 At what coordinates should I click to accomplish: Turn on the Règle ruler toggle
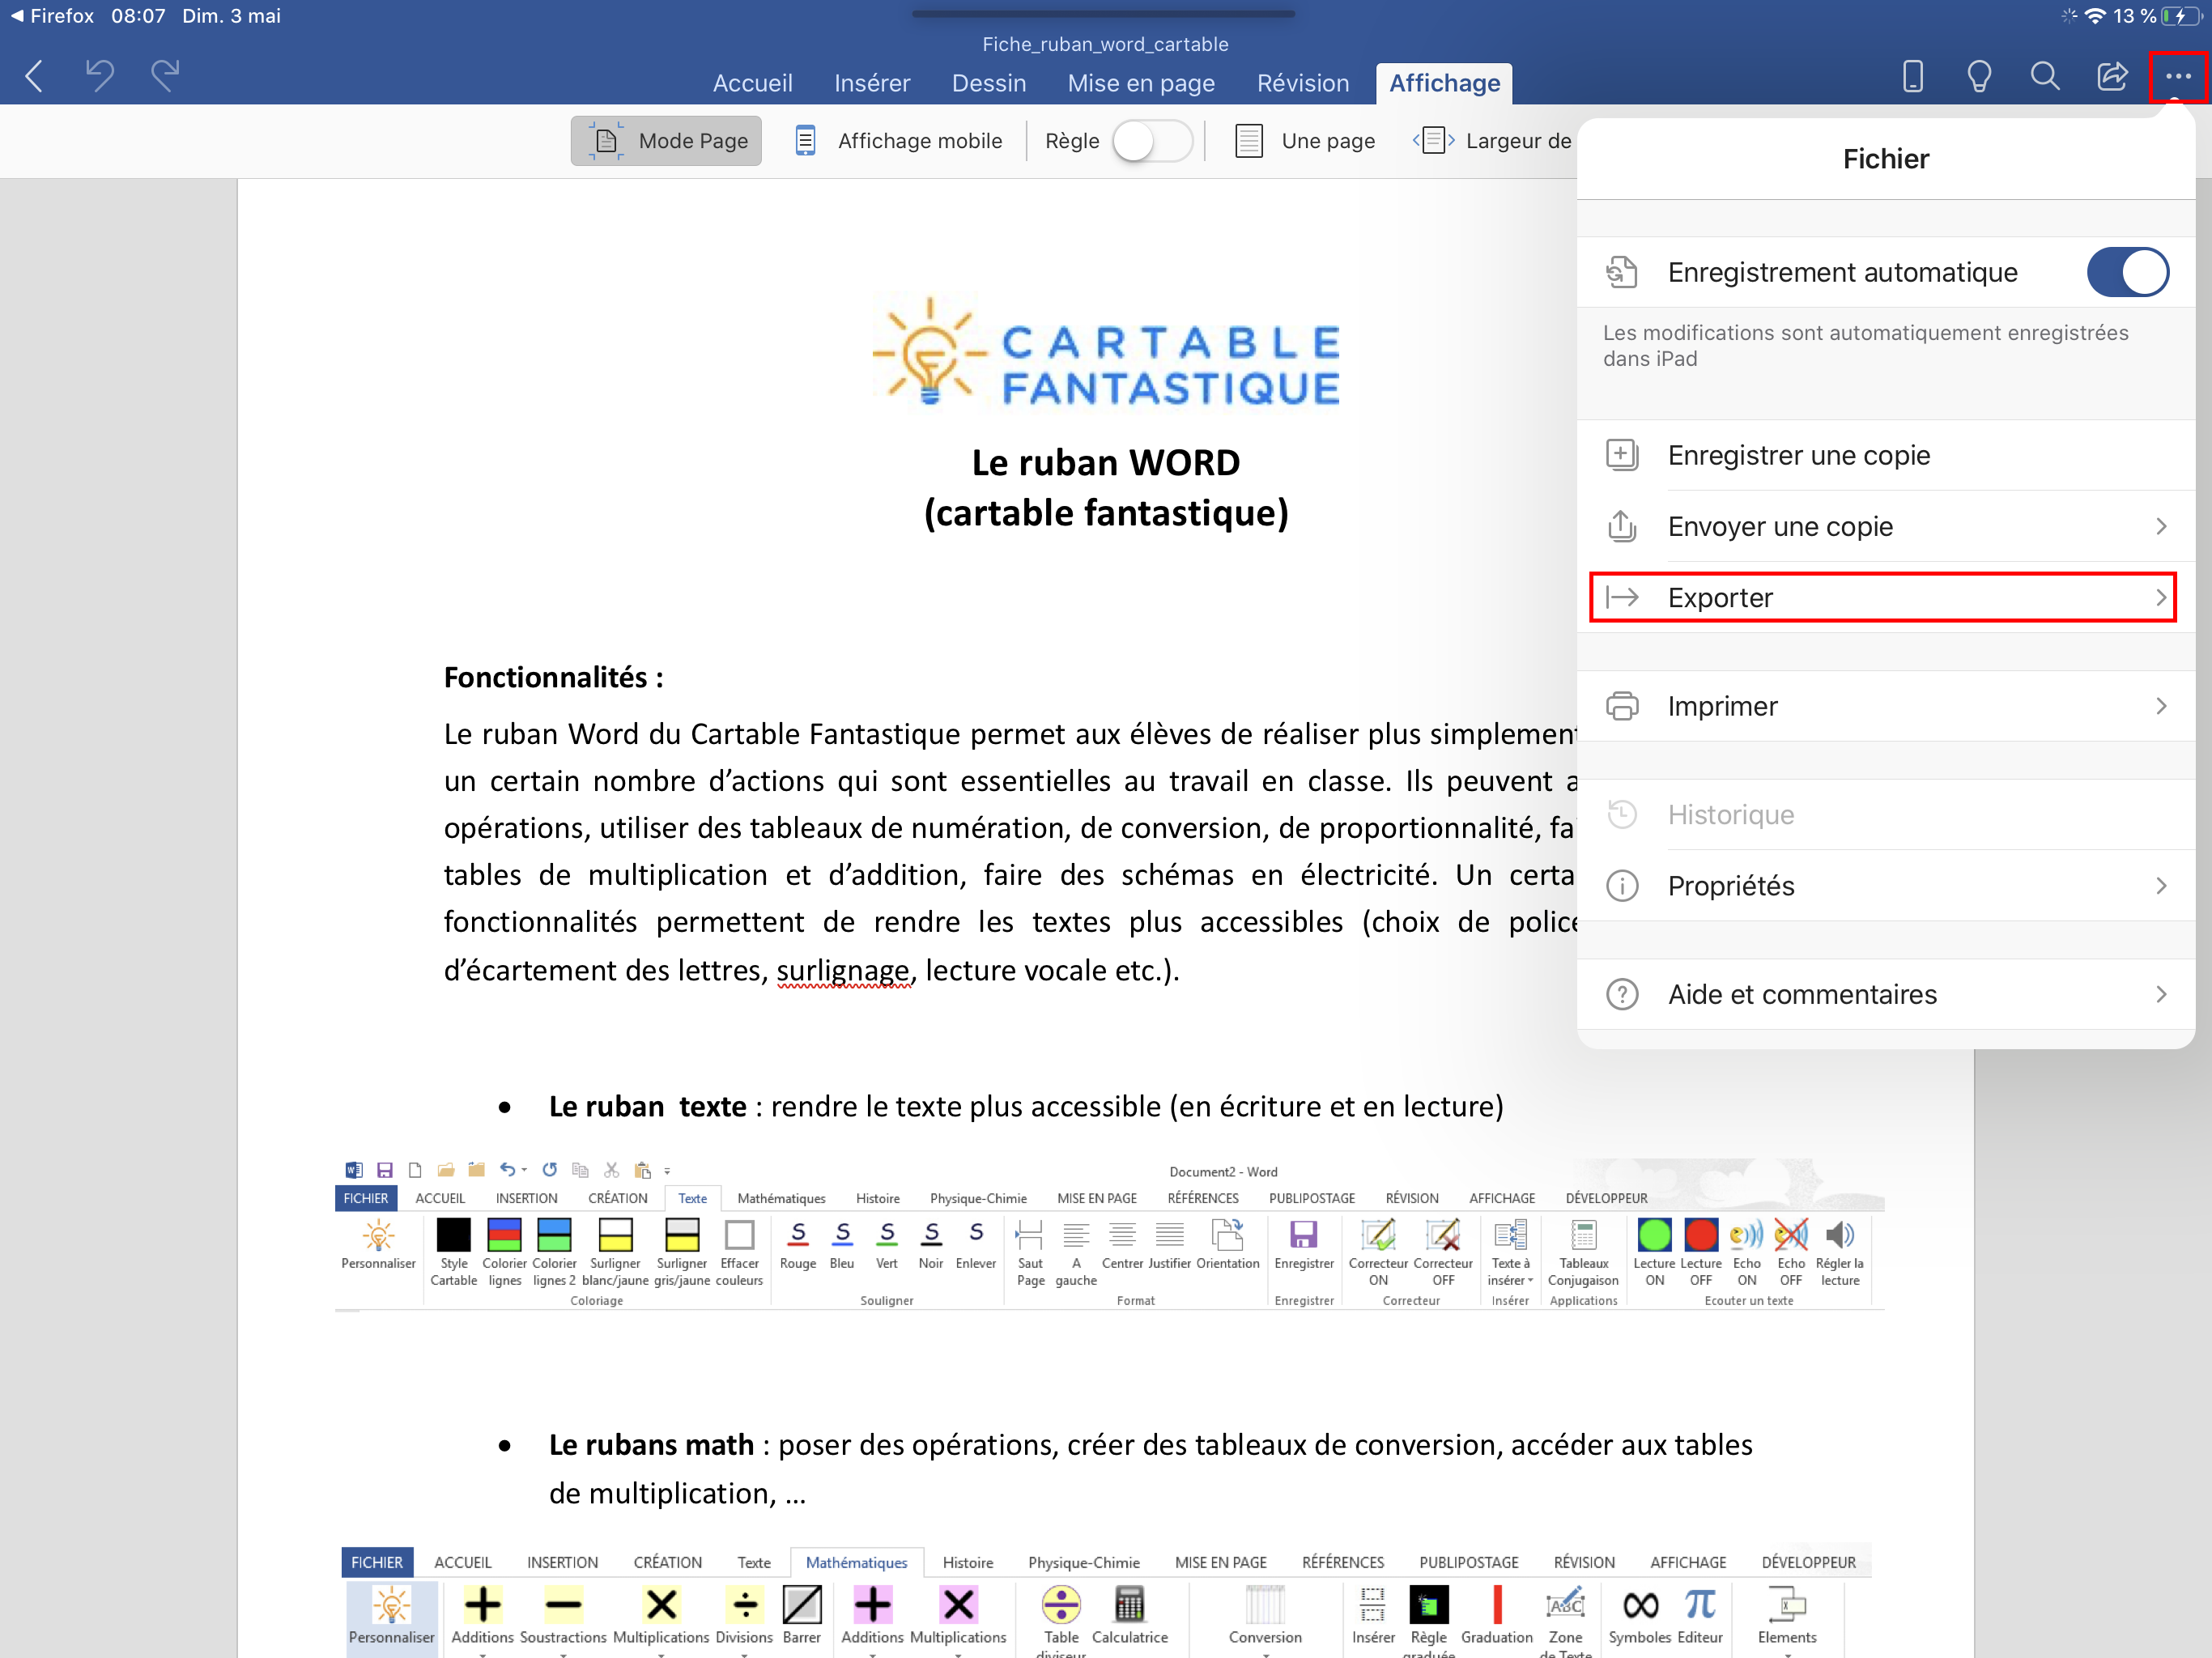click(x=1151, y=141)
